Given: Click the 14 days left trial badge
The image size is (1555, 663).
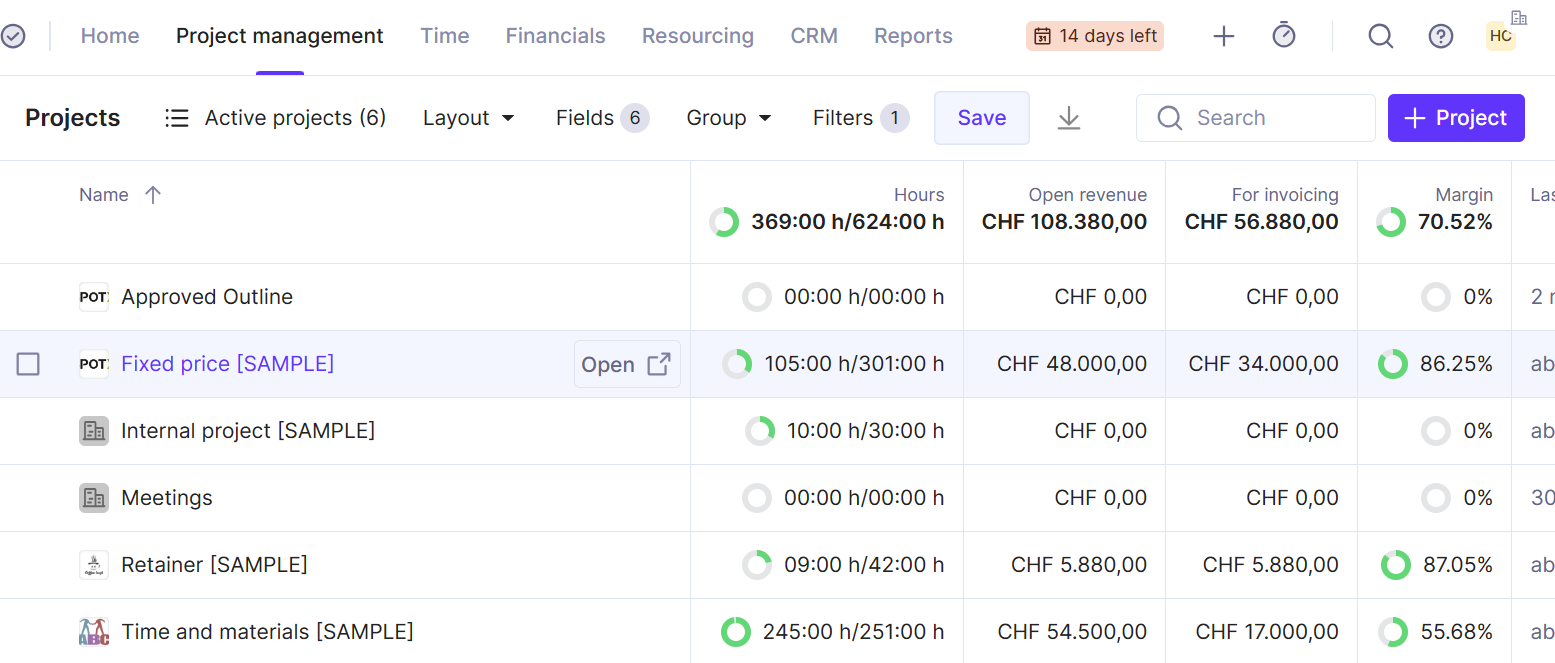Looking at the screenshot, I should [x=1095, y=36].
